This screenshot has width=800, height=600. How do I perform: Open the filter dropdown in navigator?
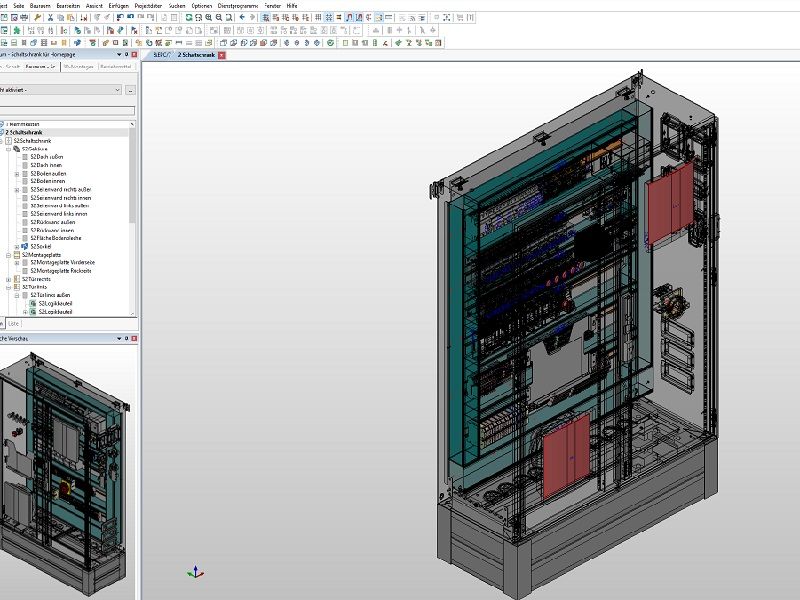117,90
